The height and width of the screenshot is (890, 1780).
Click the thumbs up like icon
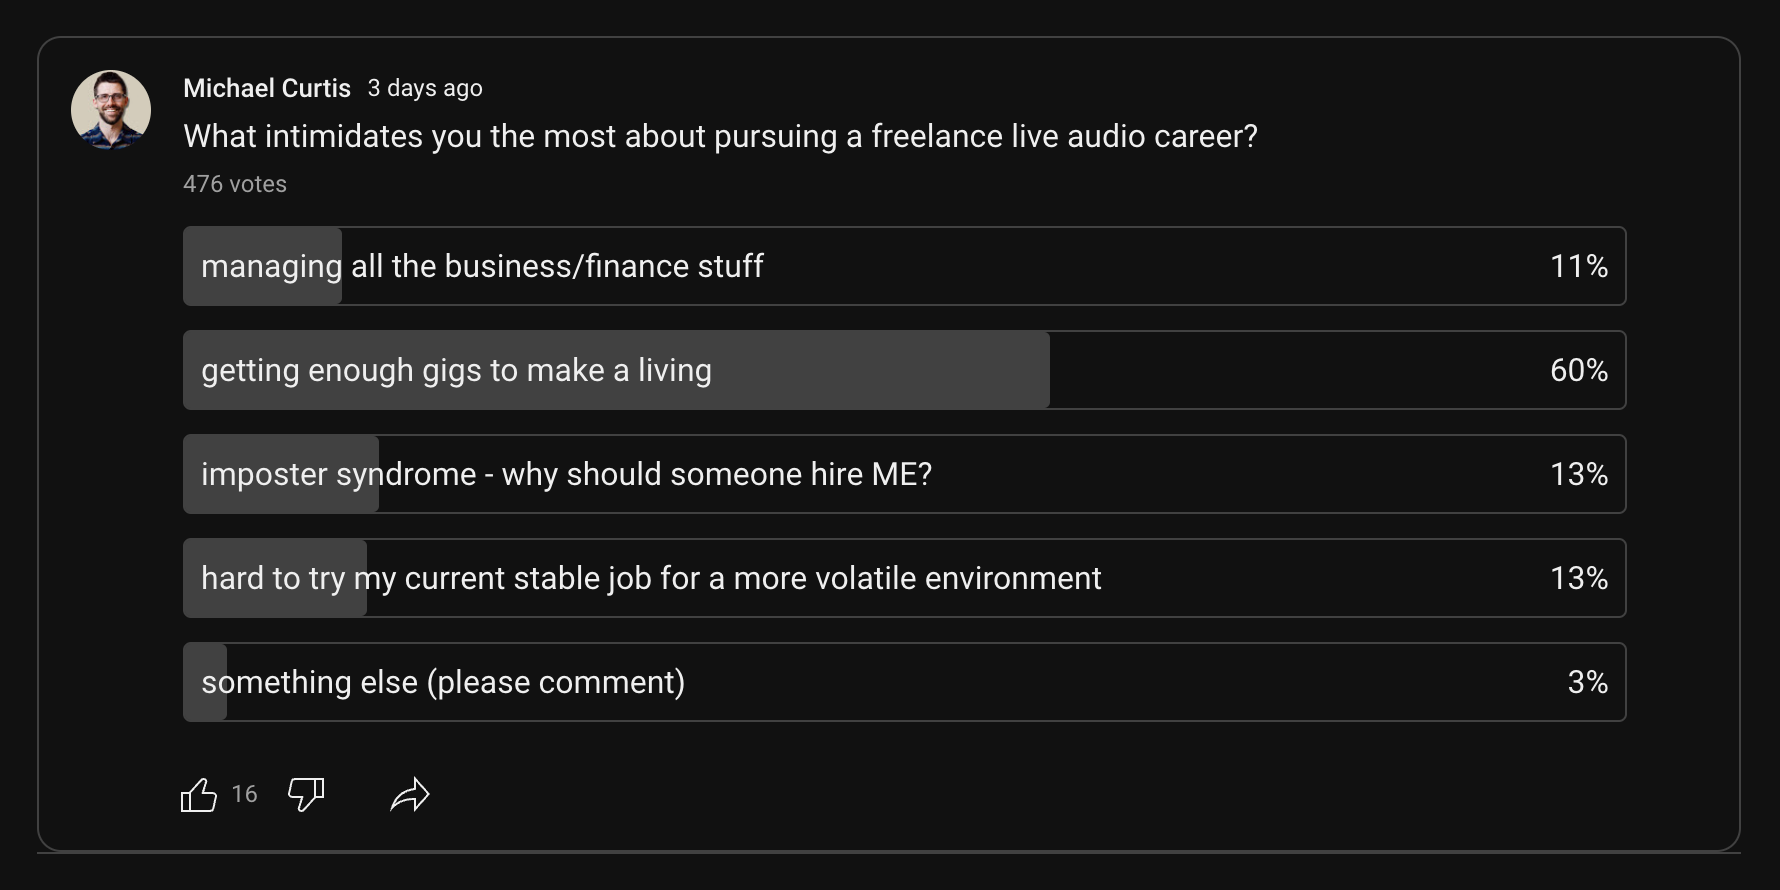click(199, 795)
